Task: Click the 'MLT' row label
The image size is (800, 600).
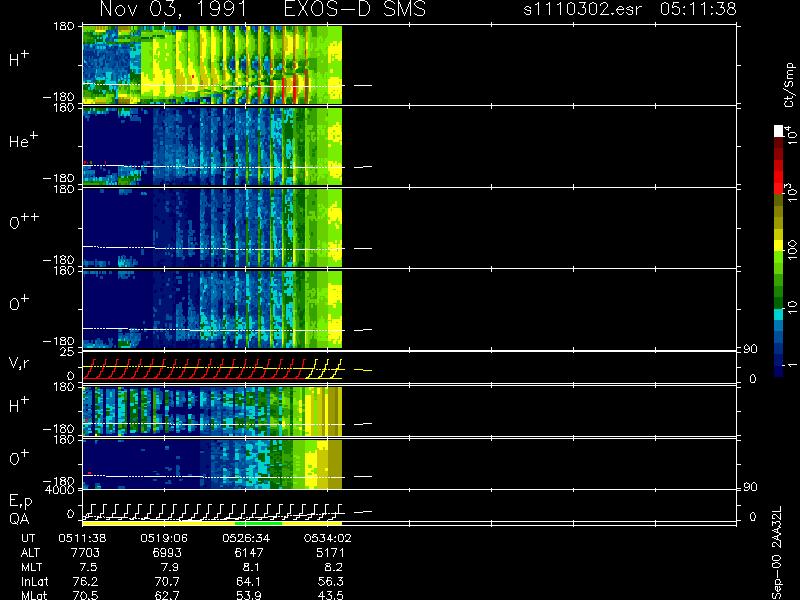Action: tap(31, 567)
